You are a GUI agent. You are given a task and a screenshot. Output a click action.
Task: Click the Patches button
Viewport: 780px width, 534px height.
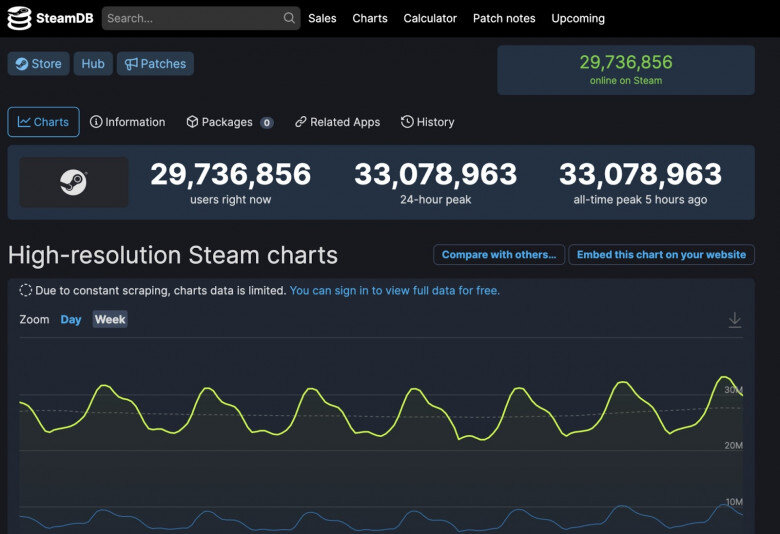click(155, 64)
